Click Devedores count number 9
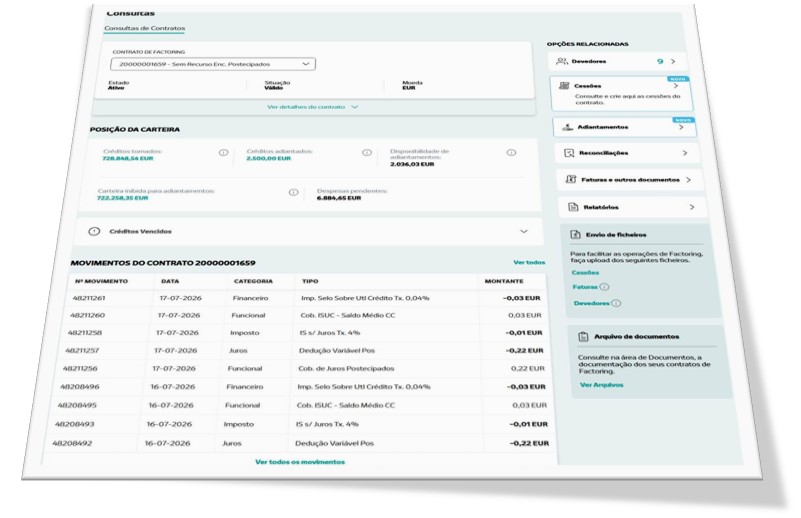Viewport: 801px width, 518px height. [660, 61]
